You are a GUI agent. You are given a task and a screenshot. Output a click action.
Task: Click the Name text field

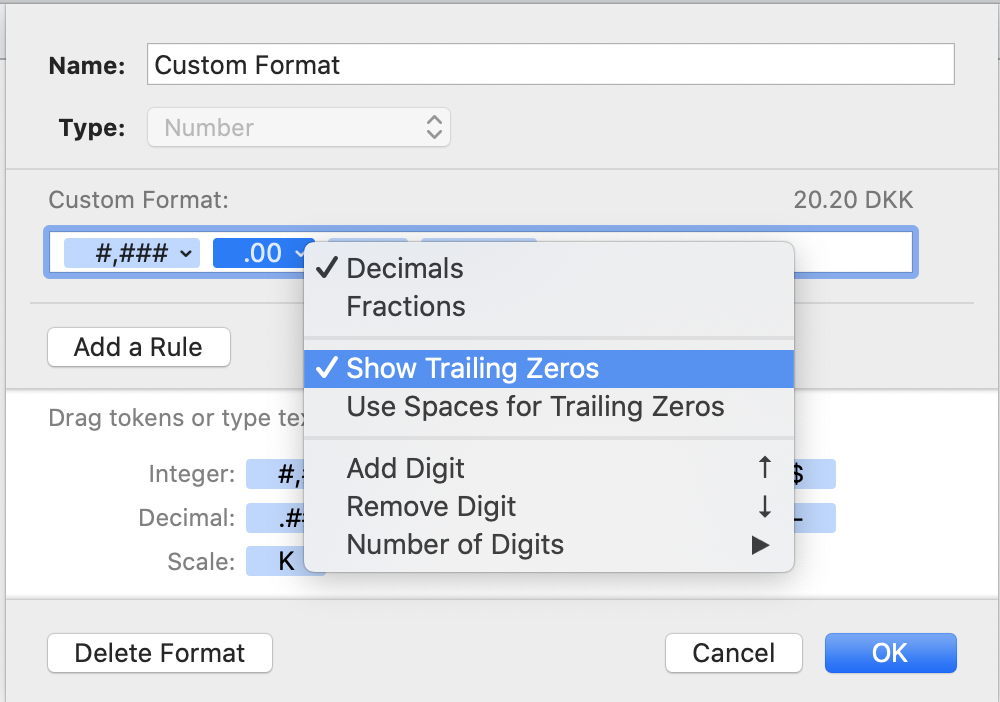[x=550, y=66]
